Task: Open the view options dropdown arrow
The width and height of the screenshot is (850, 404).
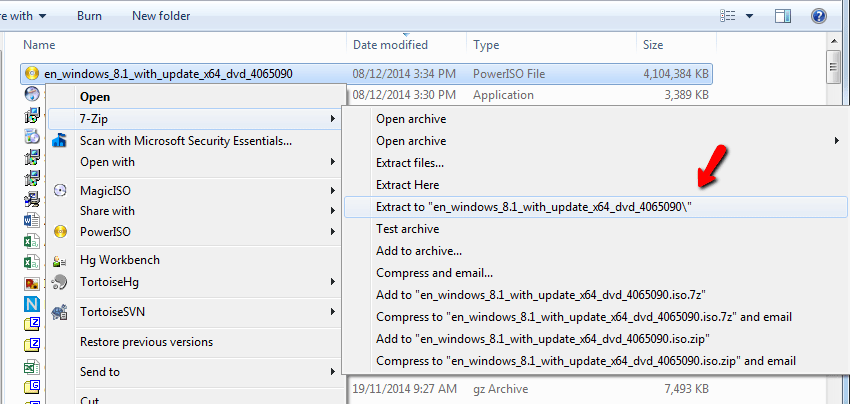Action: 749,16
